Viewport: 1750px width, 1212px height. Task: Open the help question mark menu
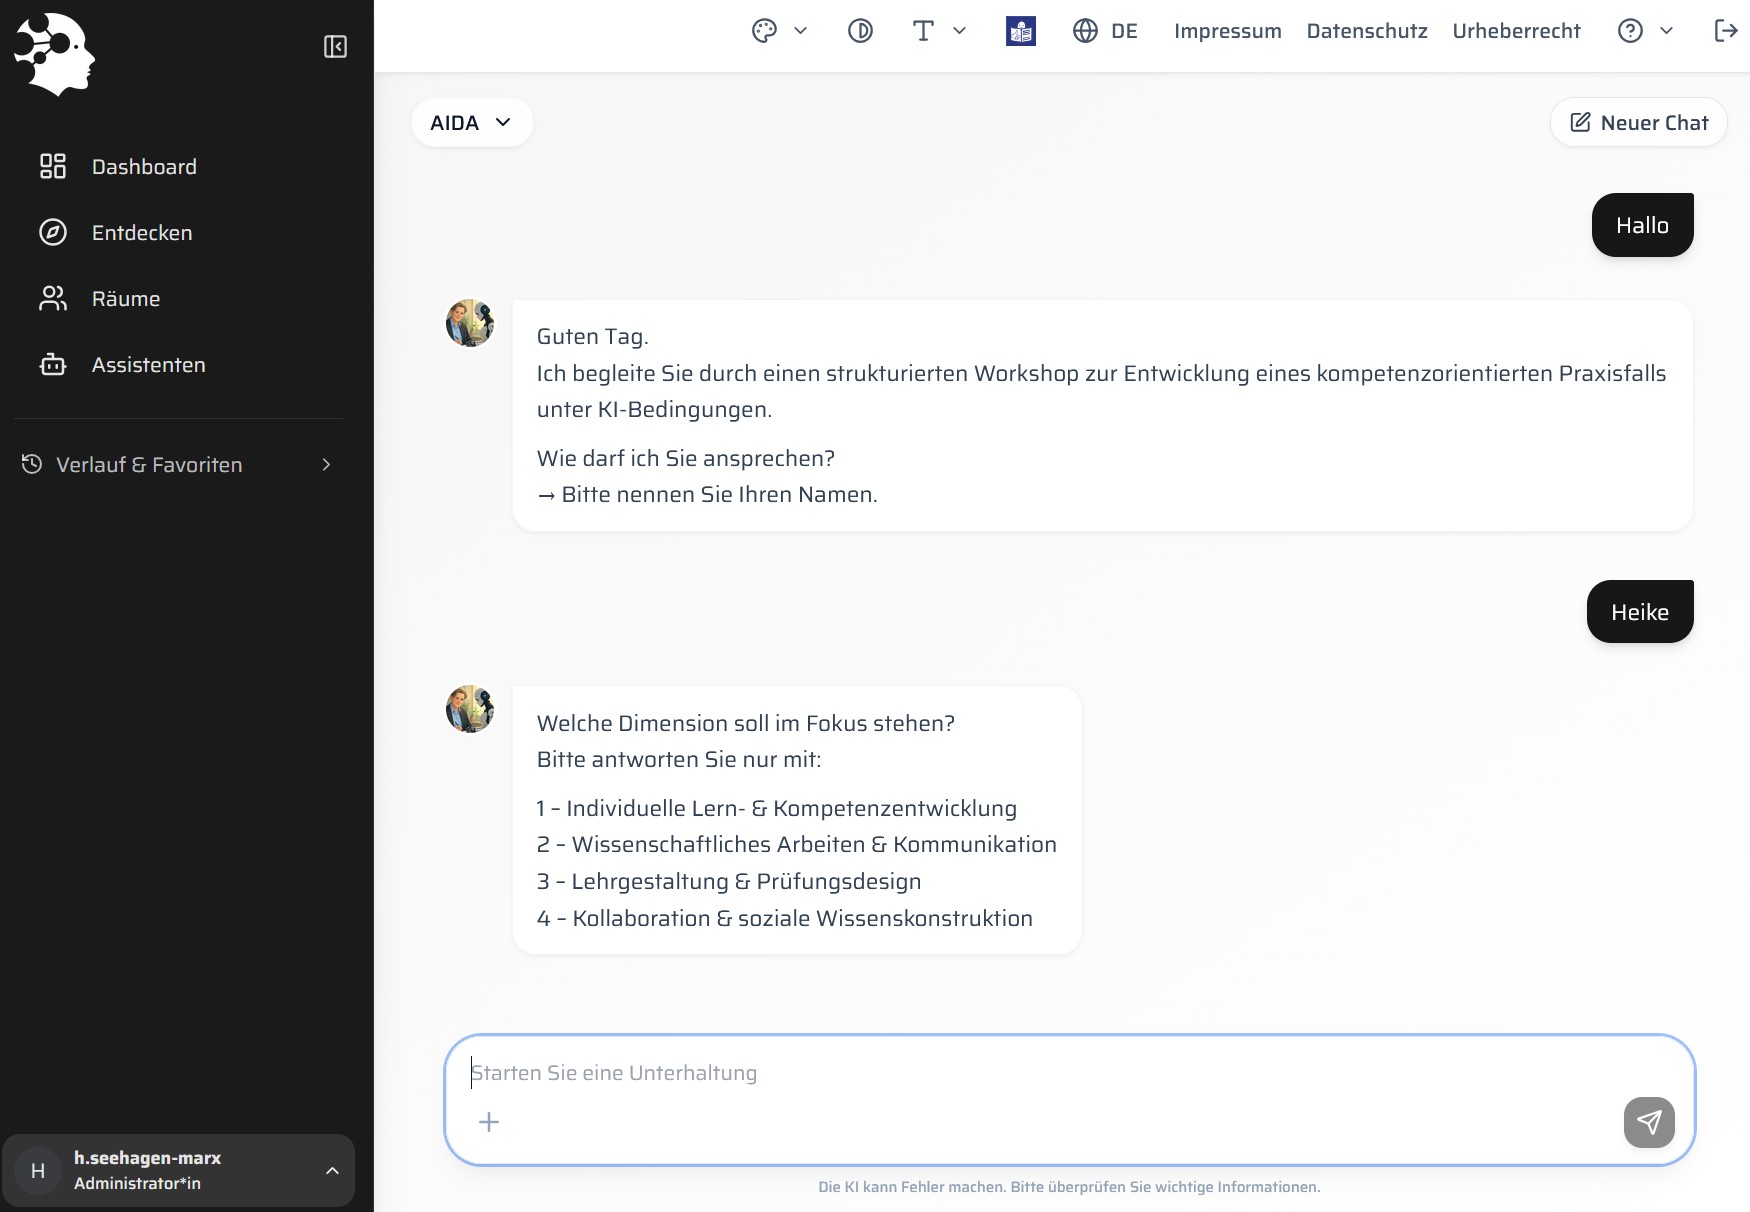[1644, 31]
